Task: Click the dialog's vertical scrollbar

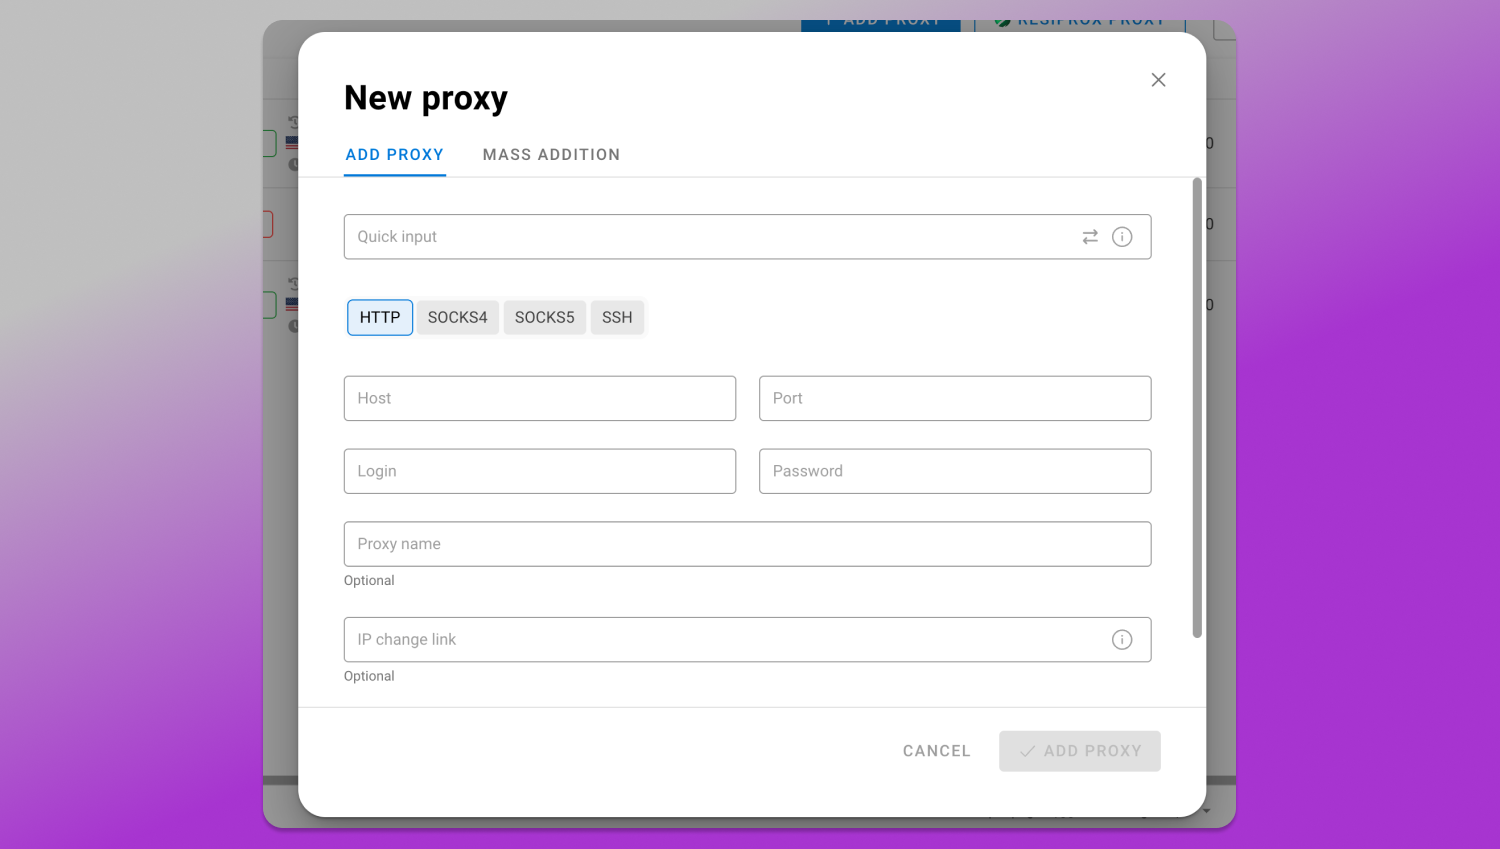Action: [1197, 408]
